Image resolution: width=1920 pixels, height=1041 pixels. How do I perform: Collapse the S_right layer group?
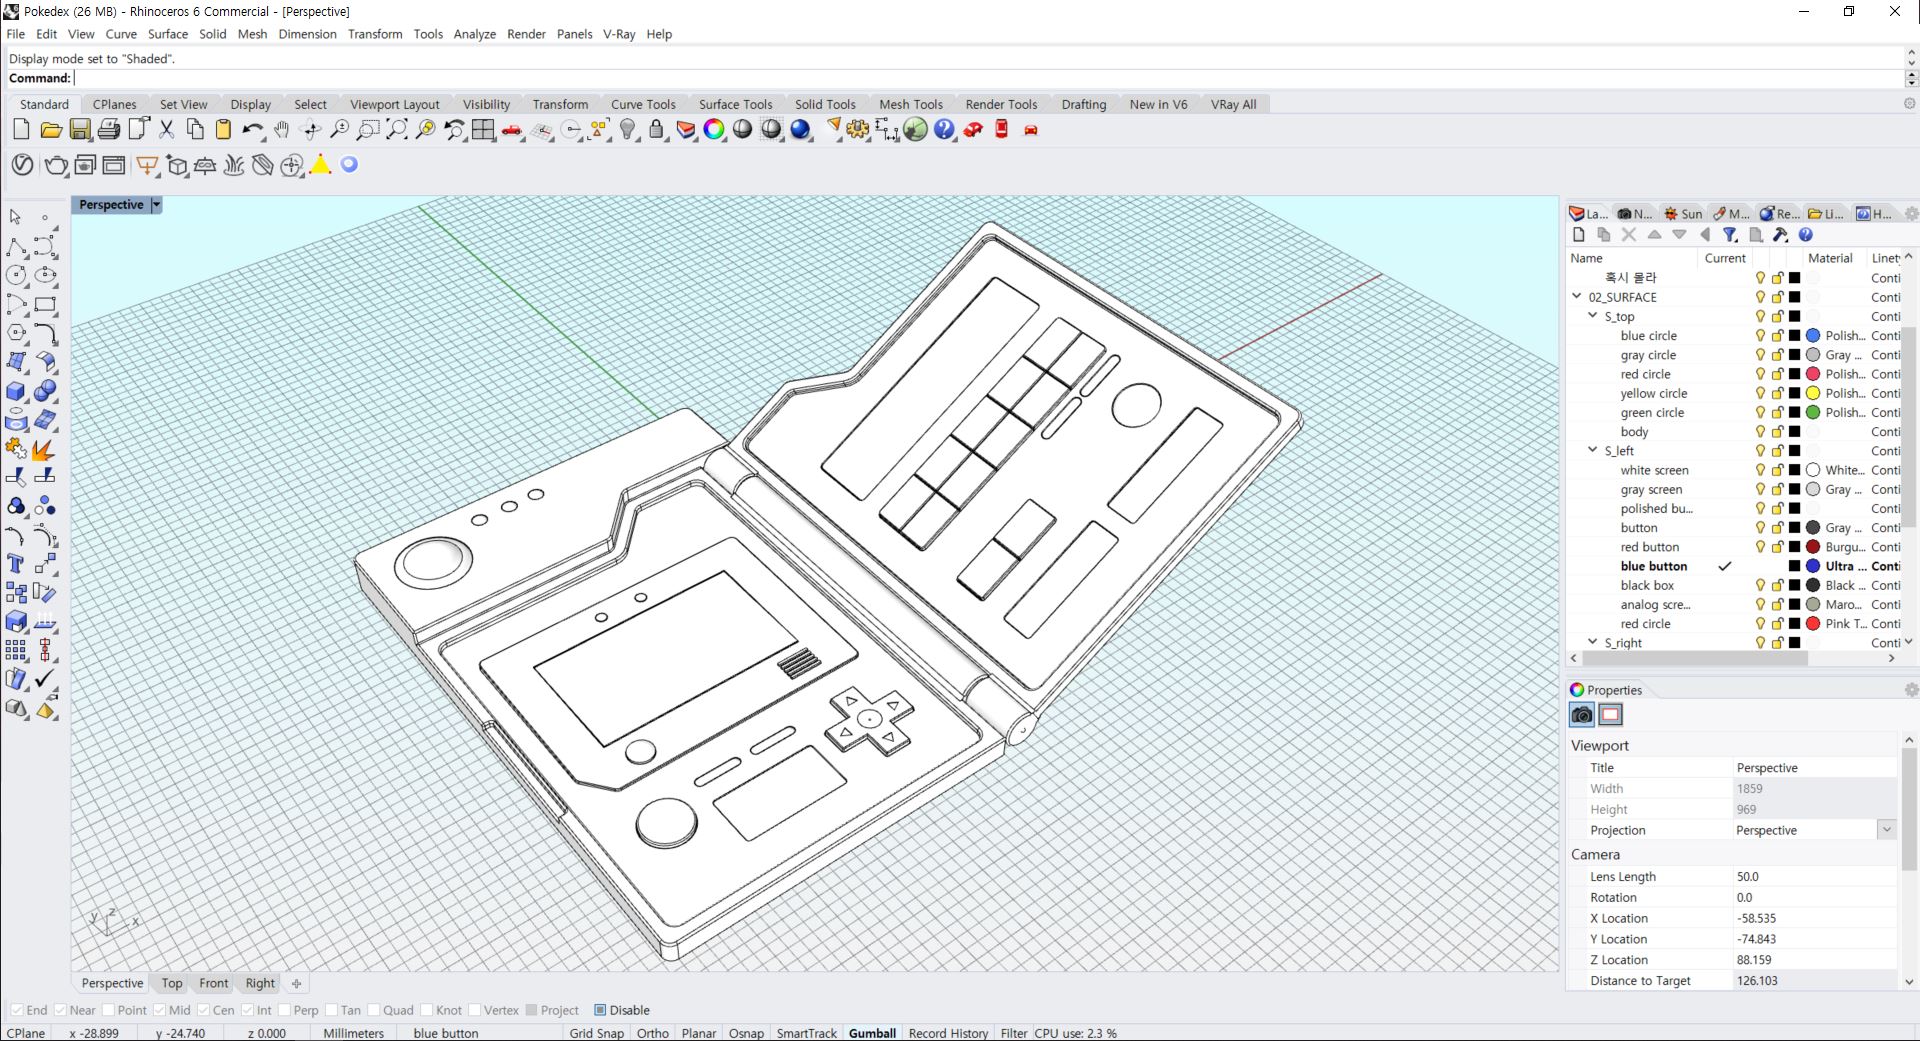pos(1593,642)
